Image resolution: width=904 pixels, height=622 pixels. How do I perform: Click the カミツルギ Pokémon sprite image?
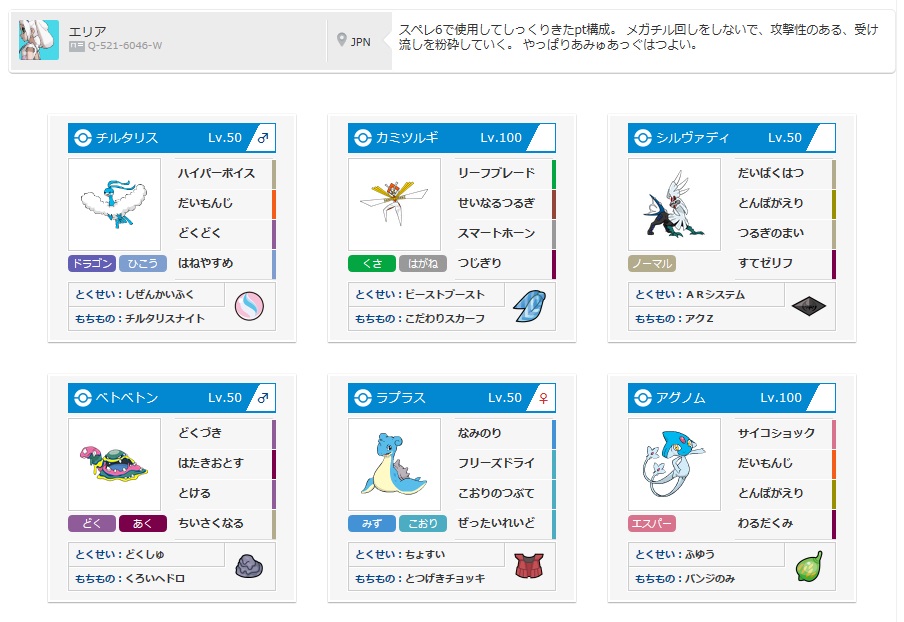point(394,205)
